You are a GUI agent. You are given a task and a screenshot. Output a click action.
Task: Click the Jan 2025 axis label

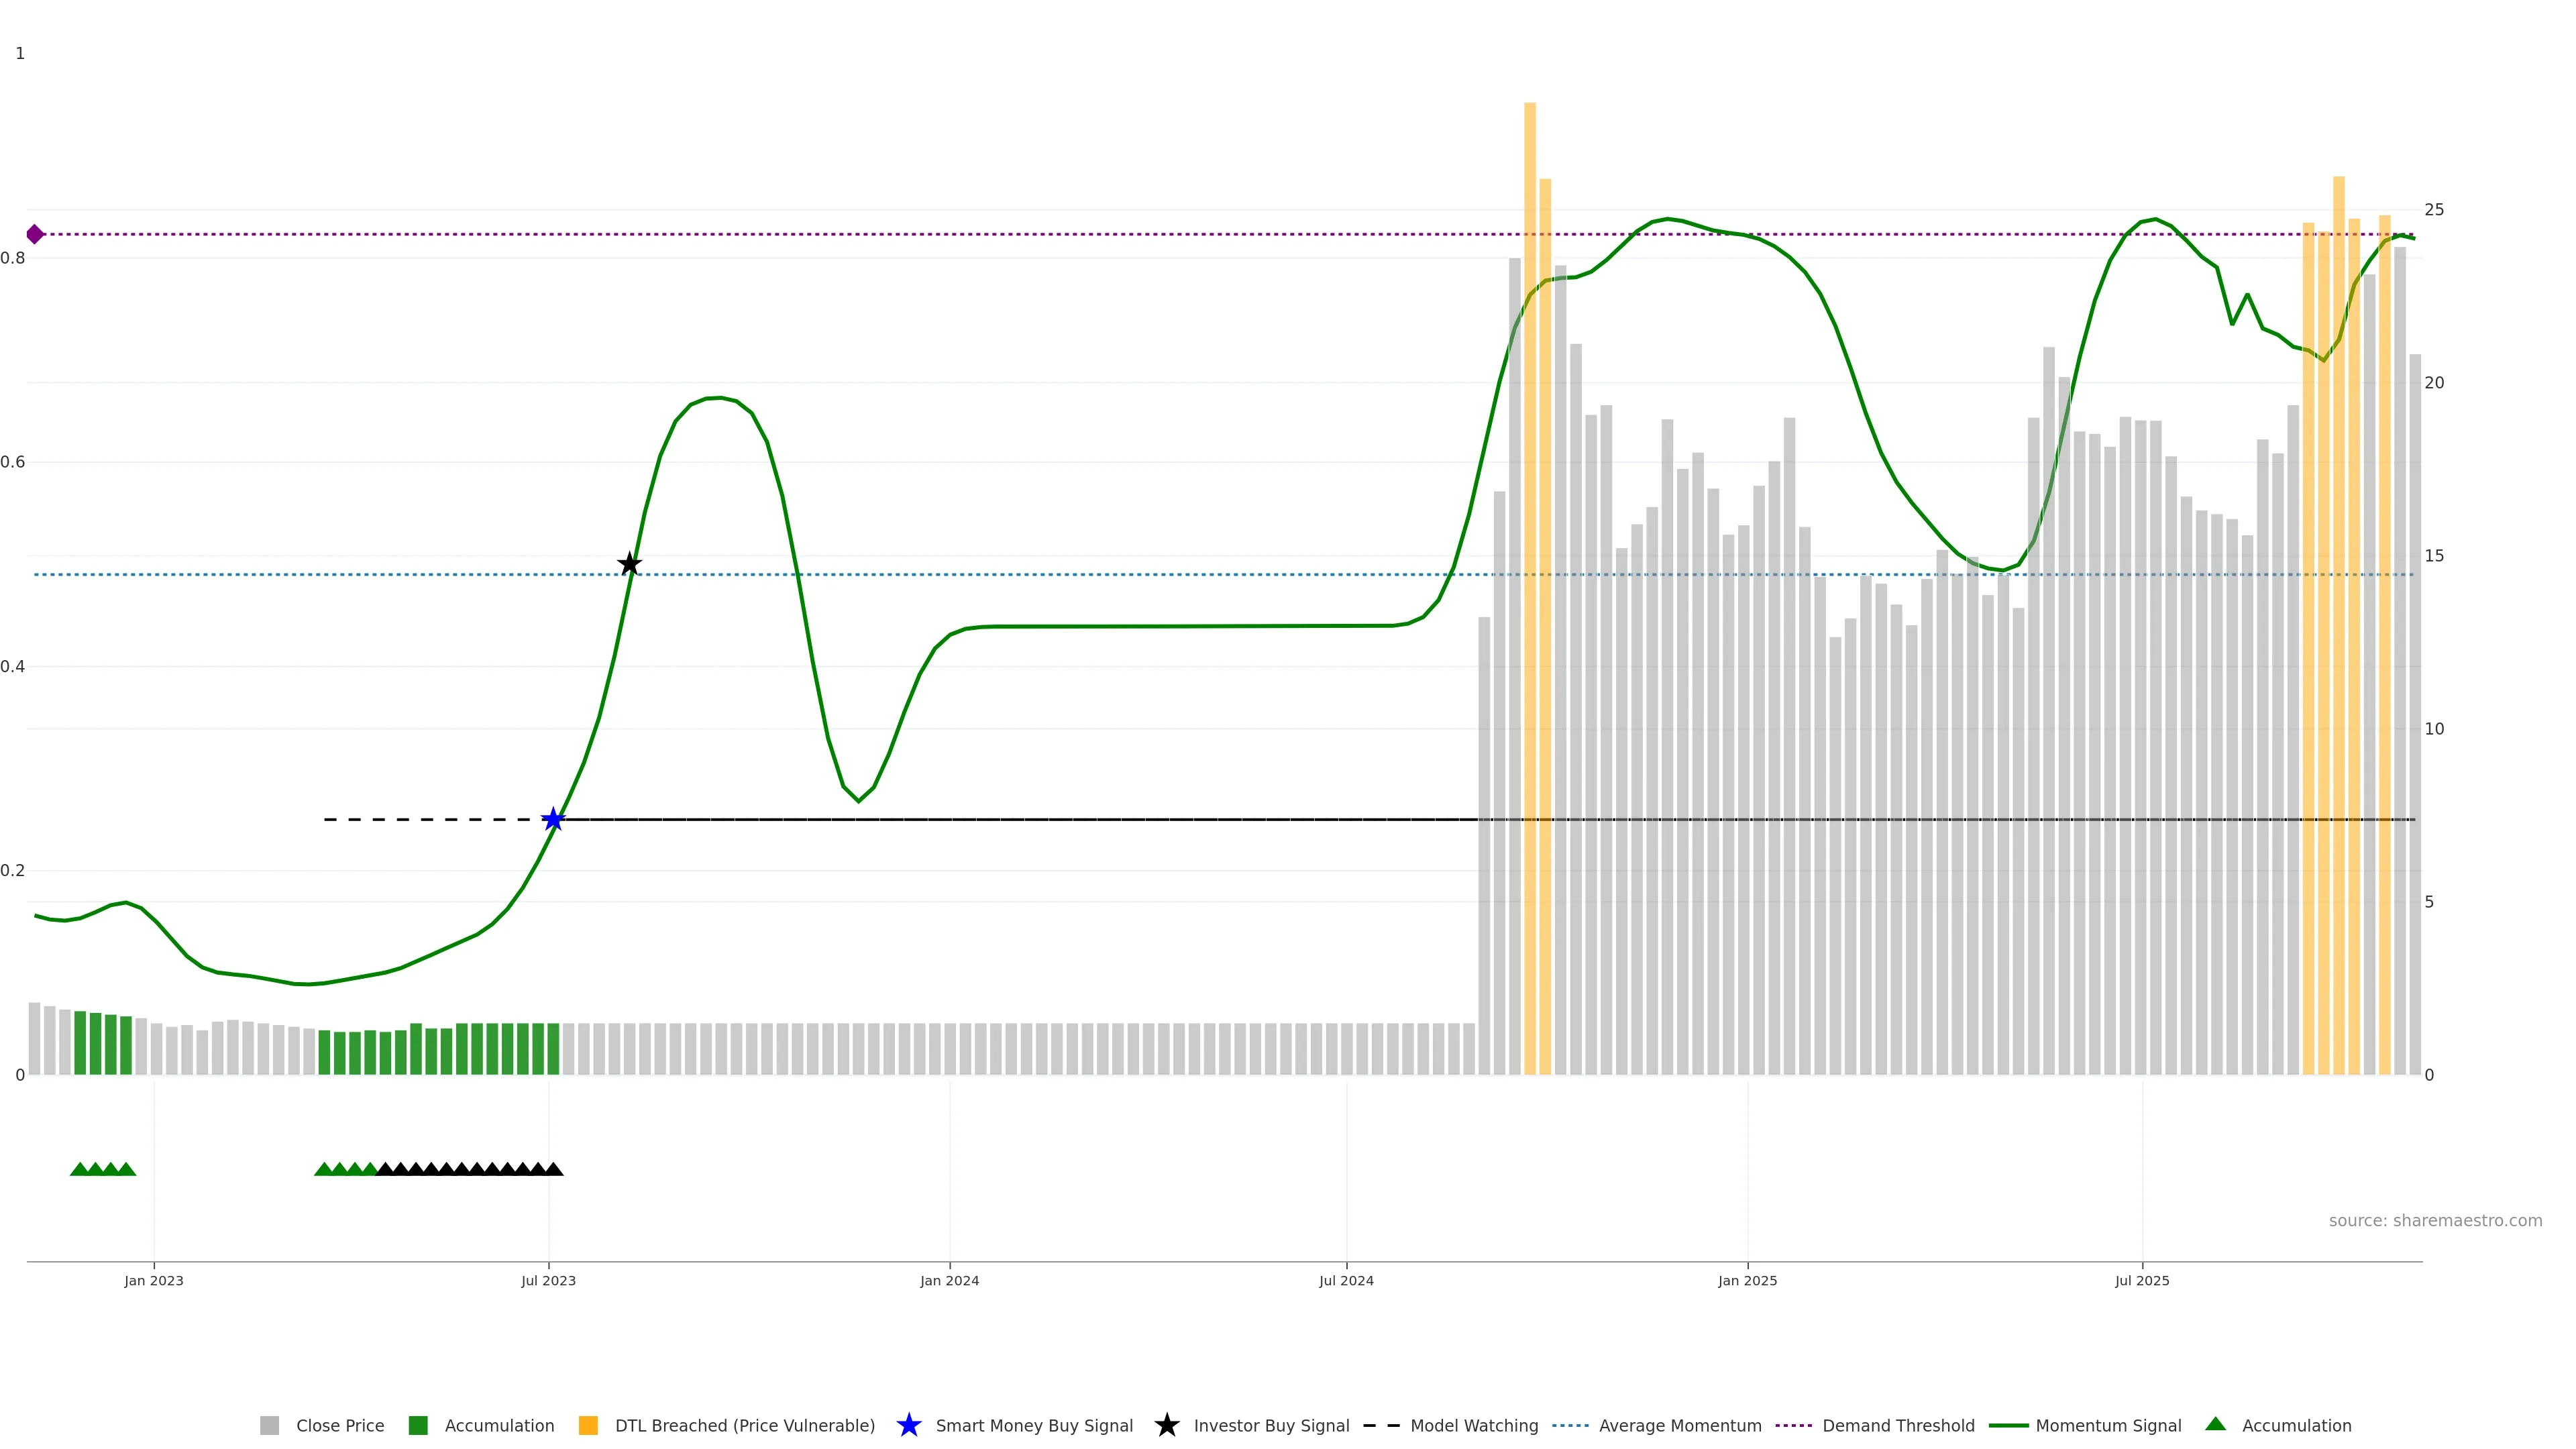pyautogui.click(x=1747, y=1280)
